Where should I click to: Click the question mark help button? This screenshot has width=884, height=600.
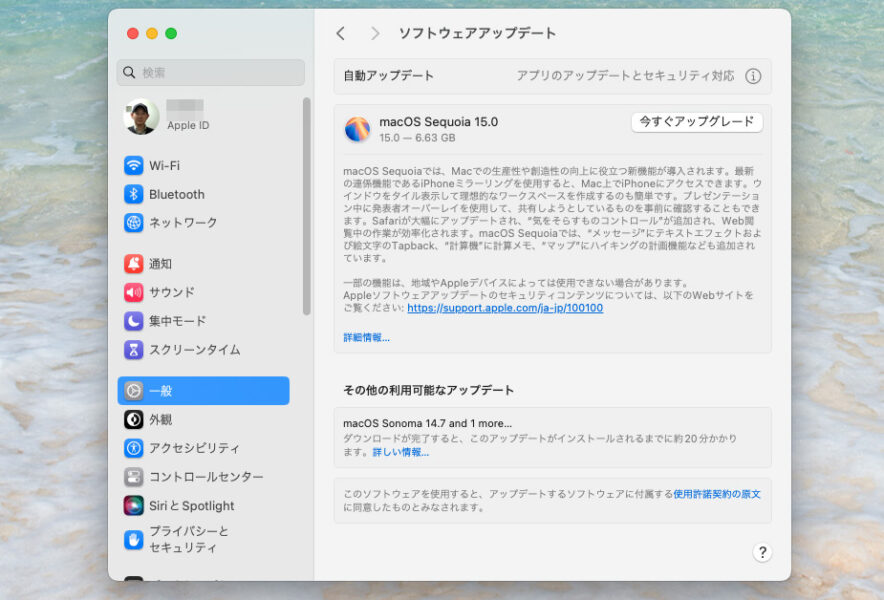(762, 552)
